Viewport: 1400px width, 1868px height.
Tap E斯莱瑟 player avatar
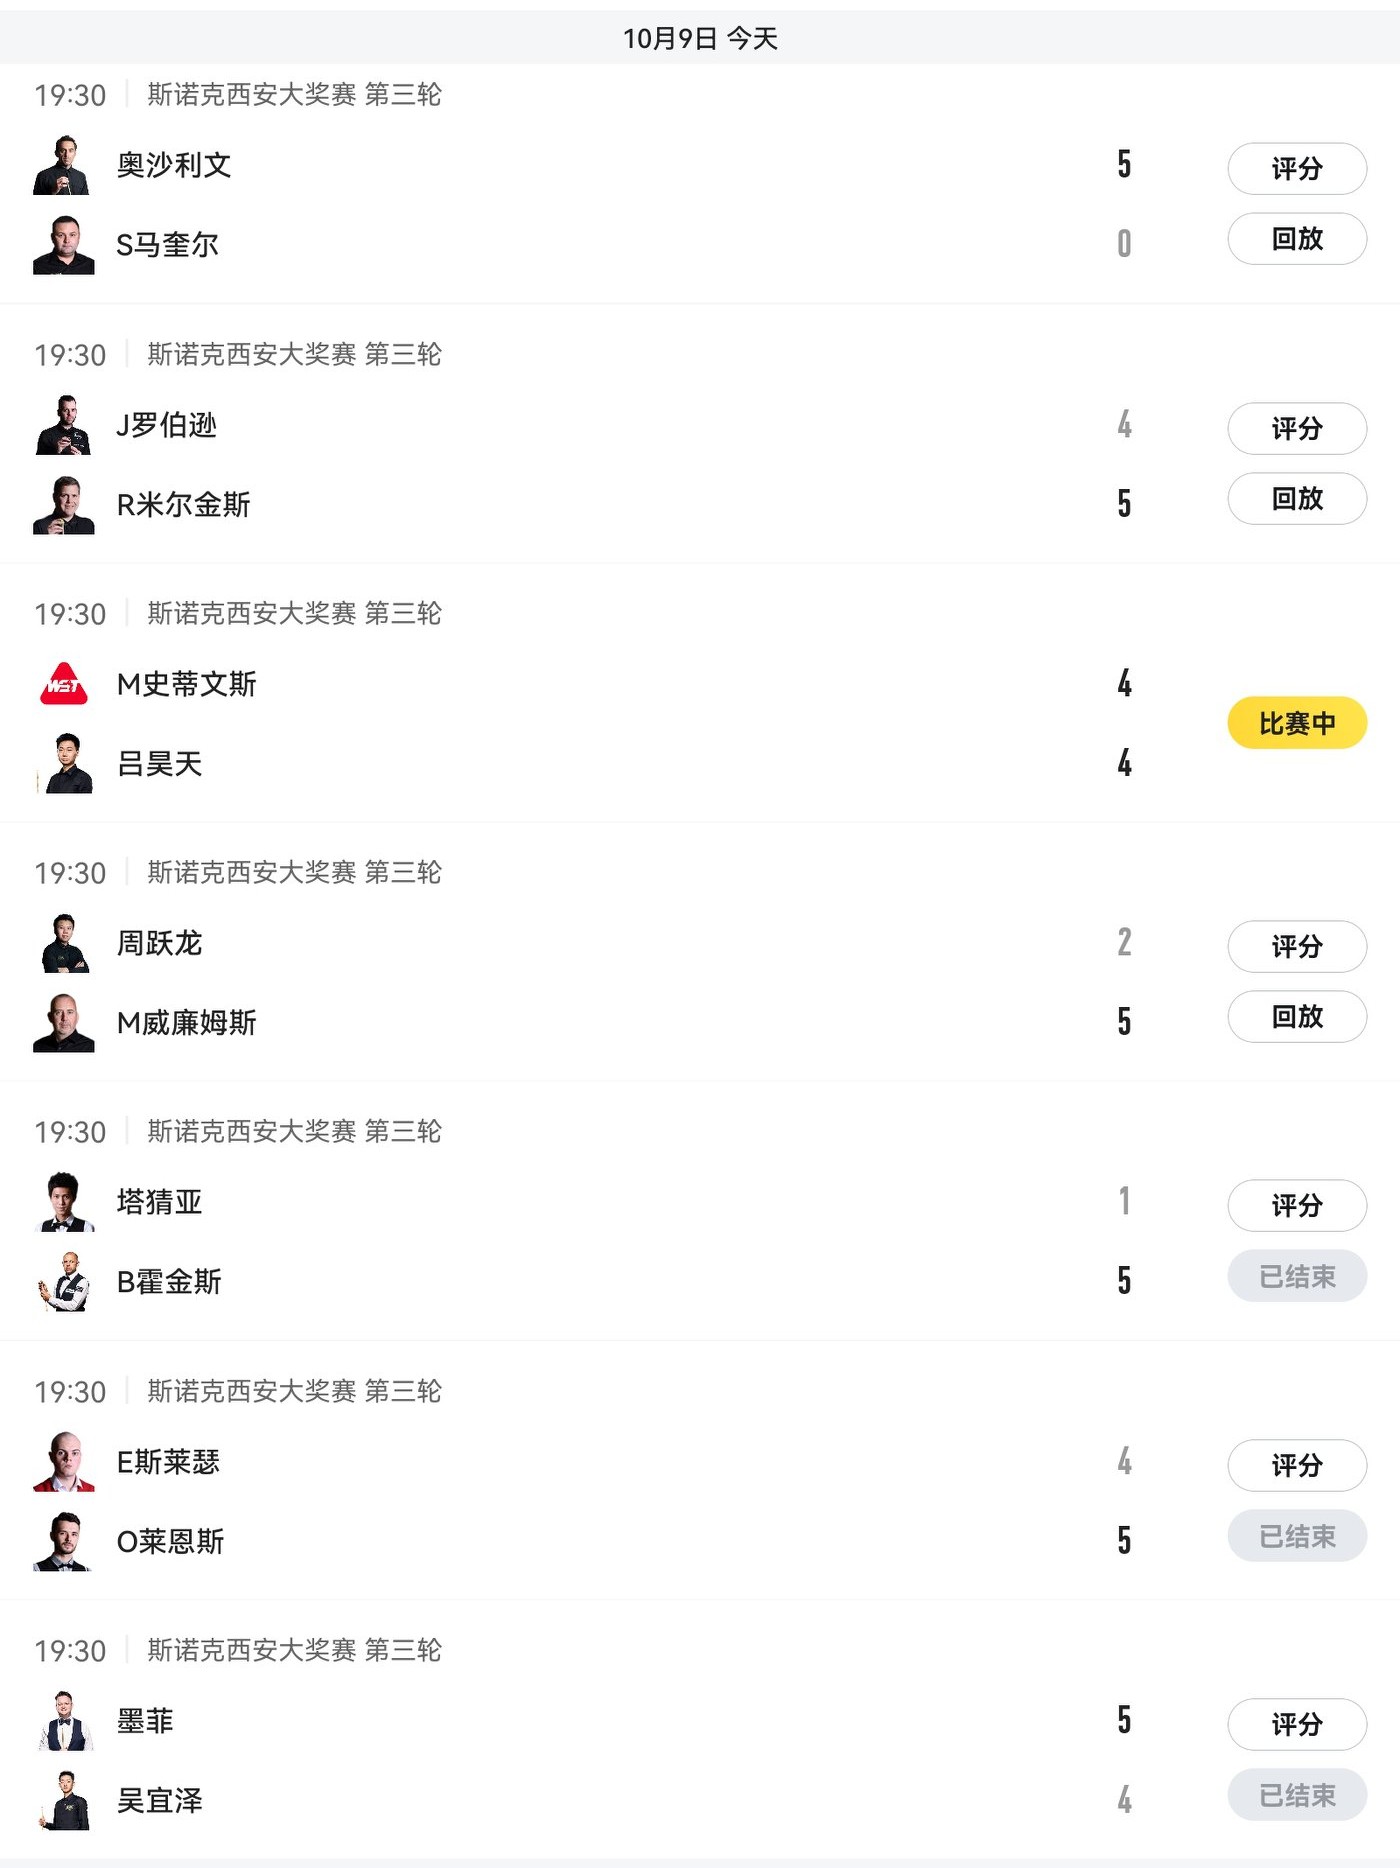[64, 1462]
